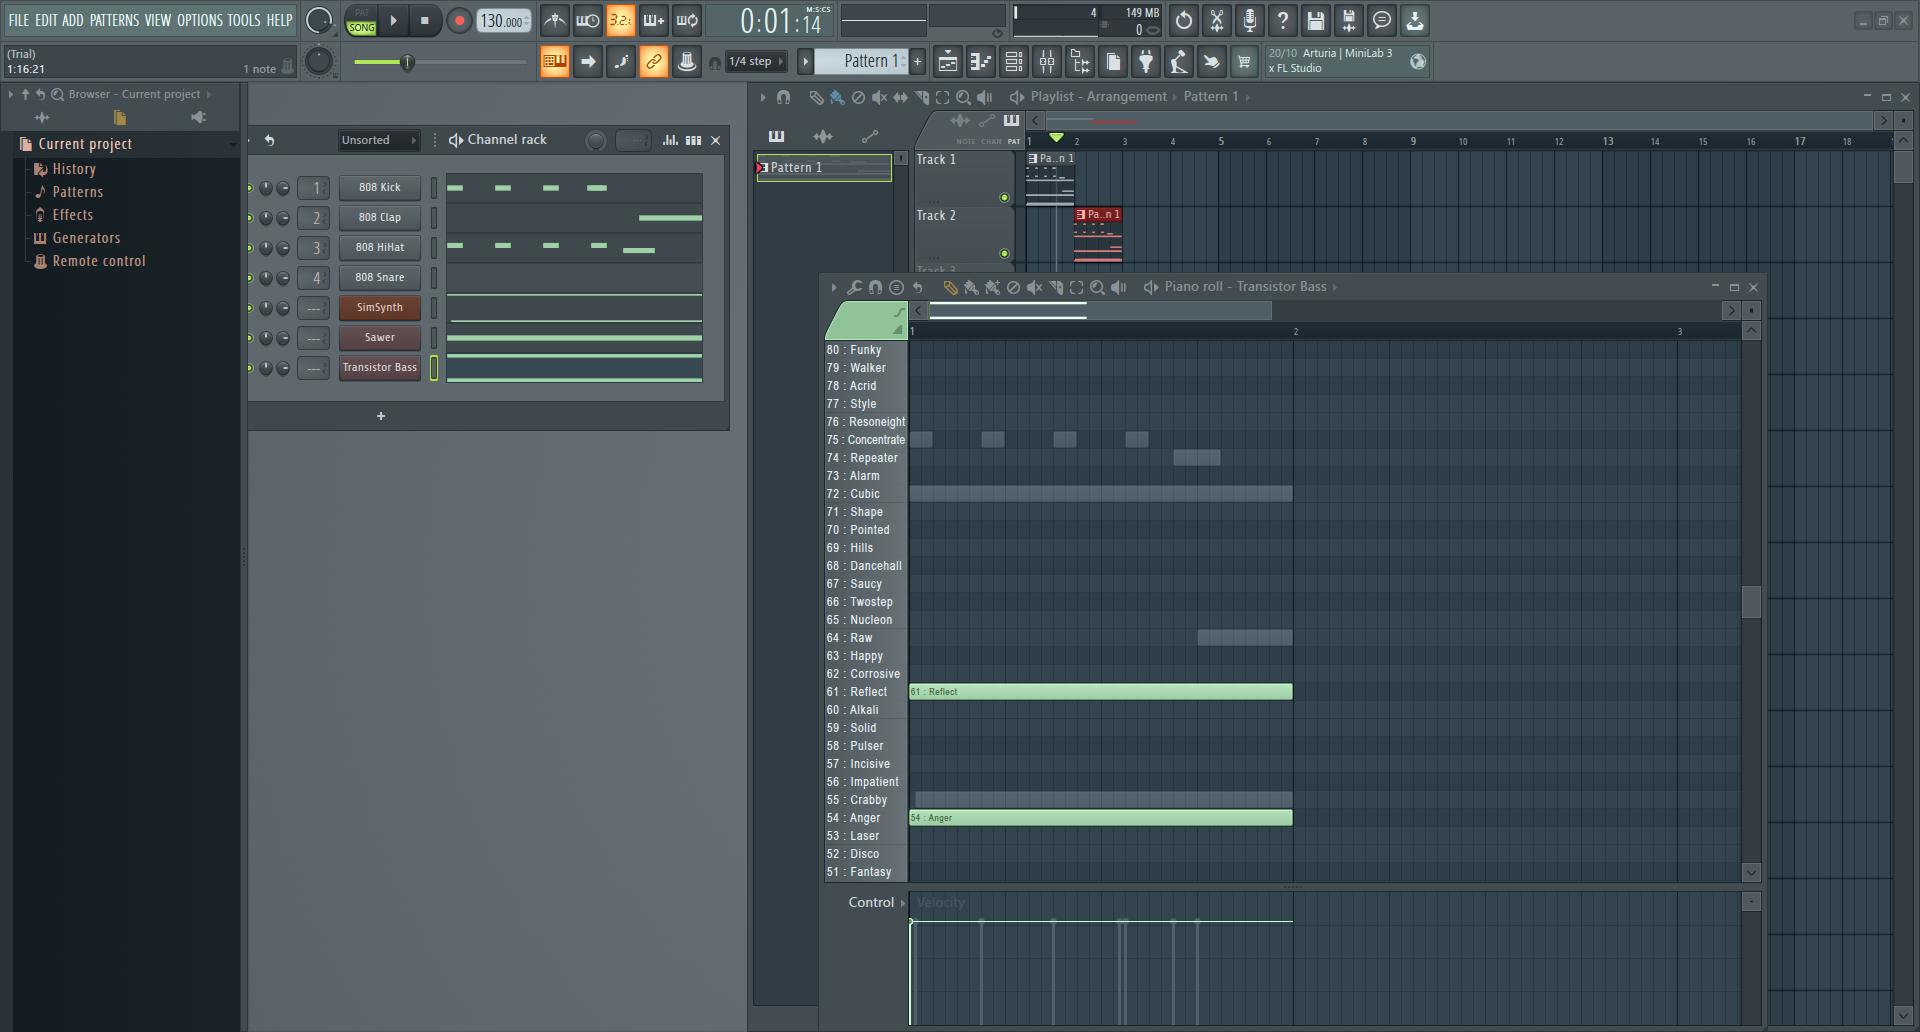Click the undo history circular arrow icon
Viewport: 1920px width, 1032px height.
pos(1184,20)
